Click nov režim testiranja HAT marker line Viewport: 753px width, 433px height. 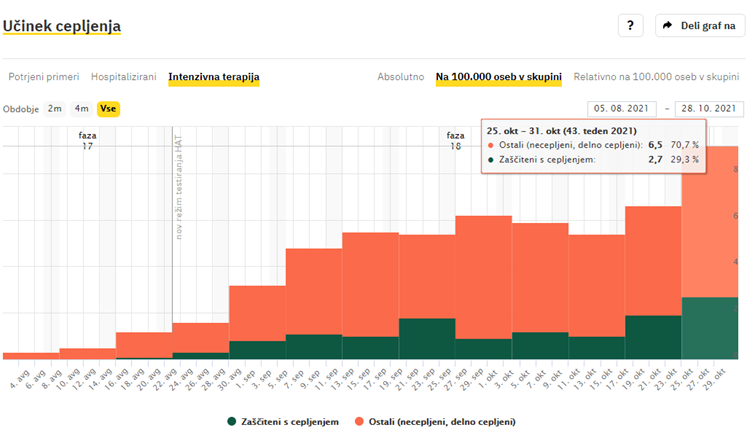pos(179,187)
